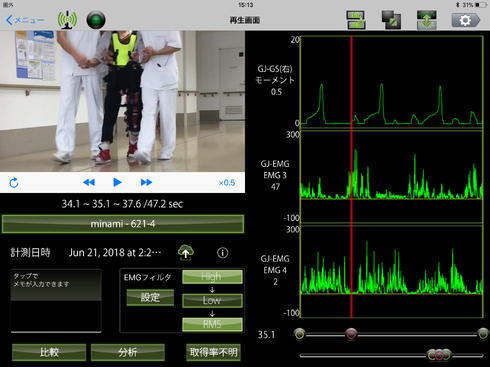
Task: Tap the battery indicator in the status bar
Action: coord(481,5)
